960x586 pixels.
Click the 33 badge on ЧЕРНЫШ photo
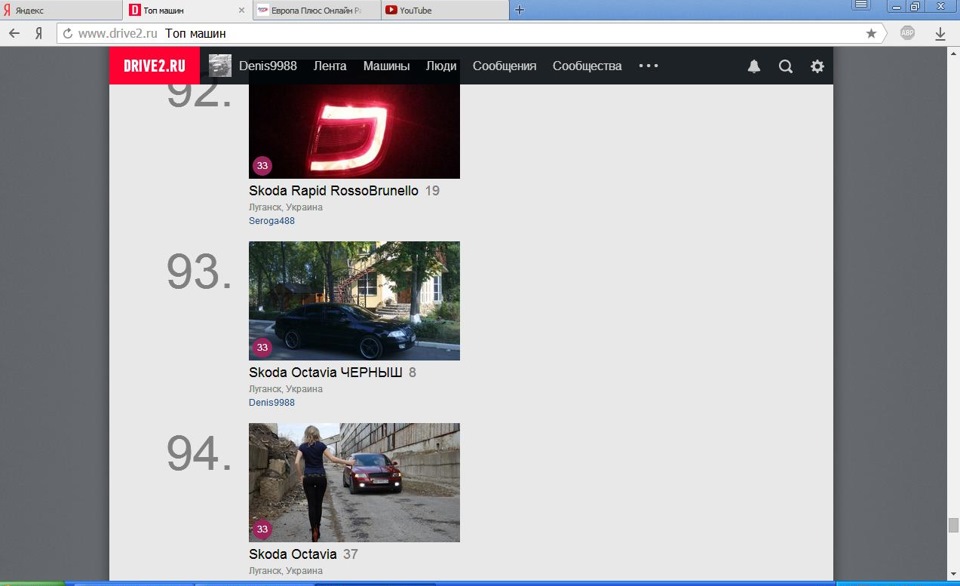(262, 347)
